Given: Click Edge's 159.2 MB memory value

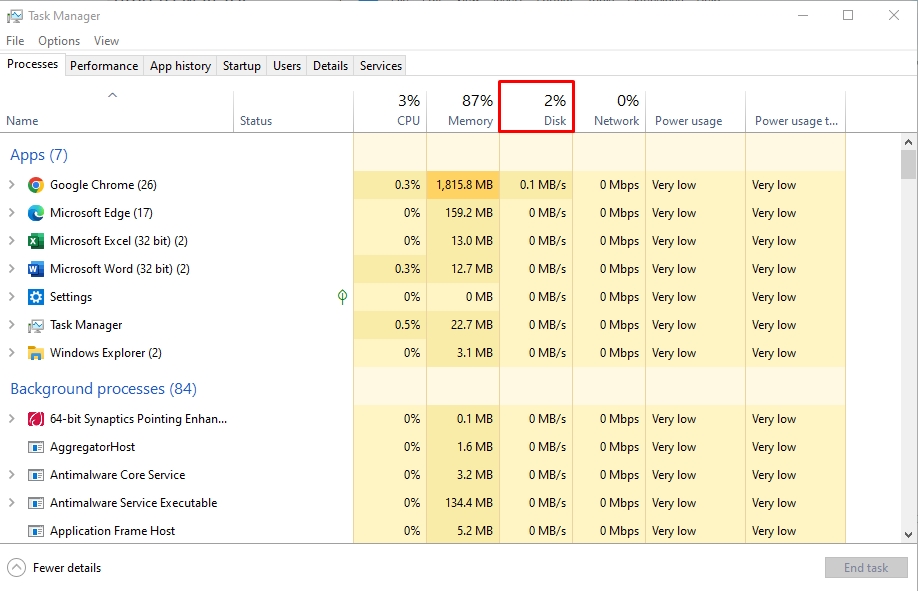Looking at the screenshot, I should pos(468,213).
